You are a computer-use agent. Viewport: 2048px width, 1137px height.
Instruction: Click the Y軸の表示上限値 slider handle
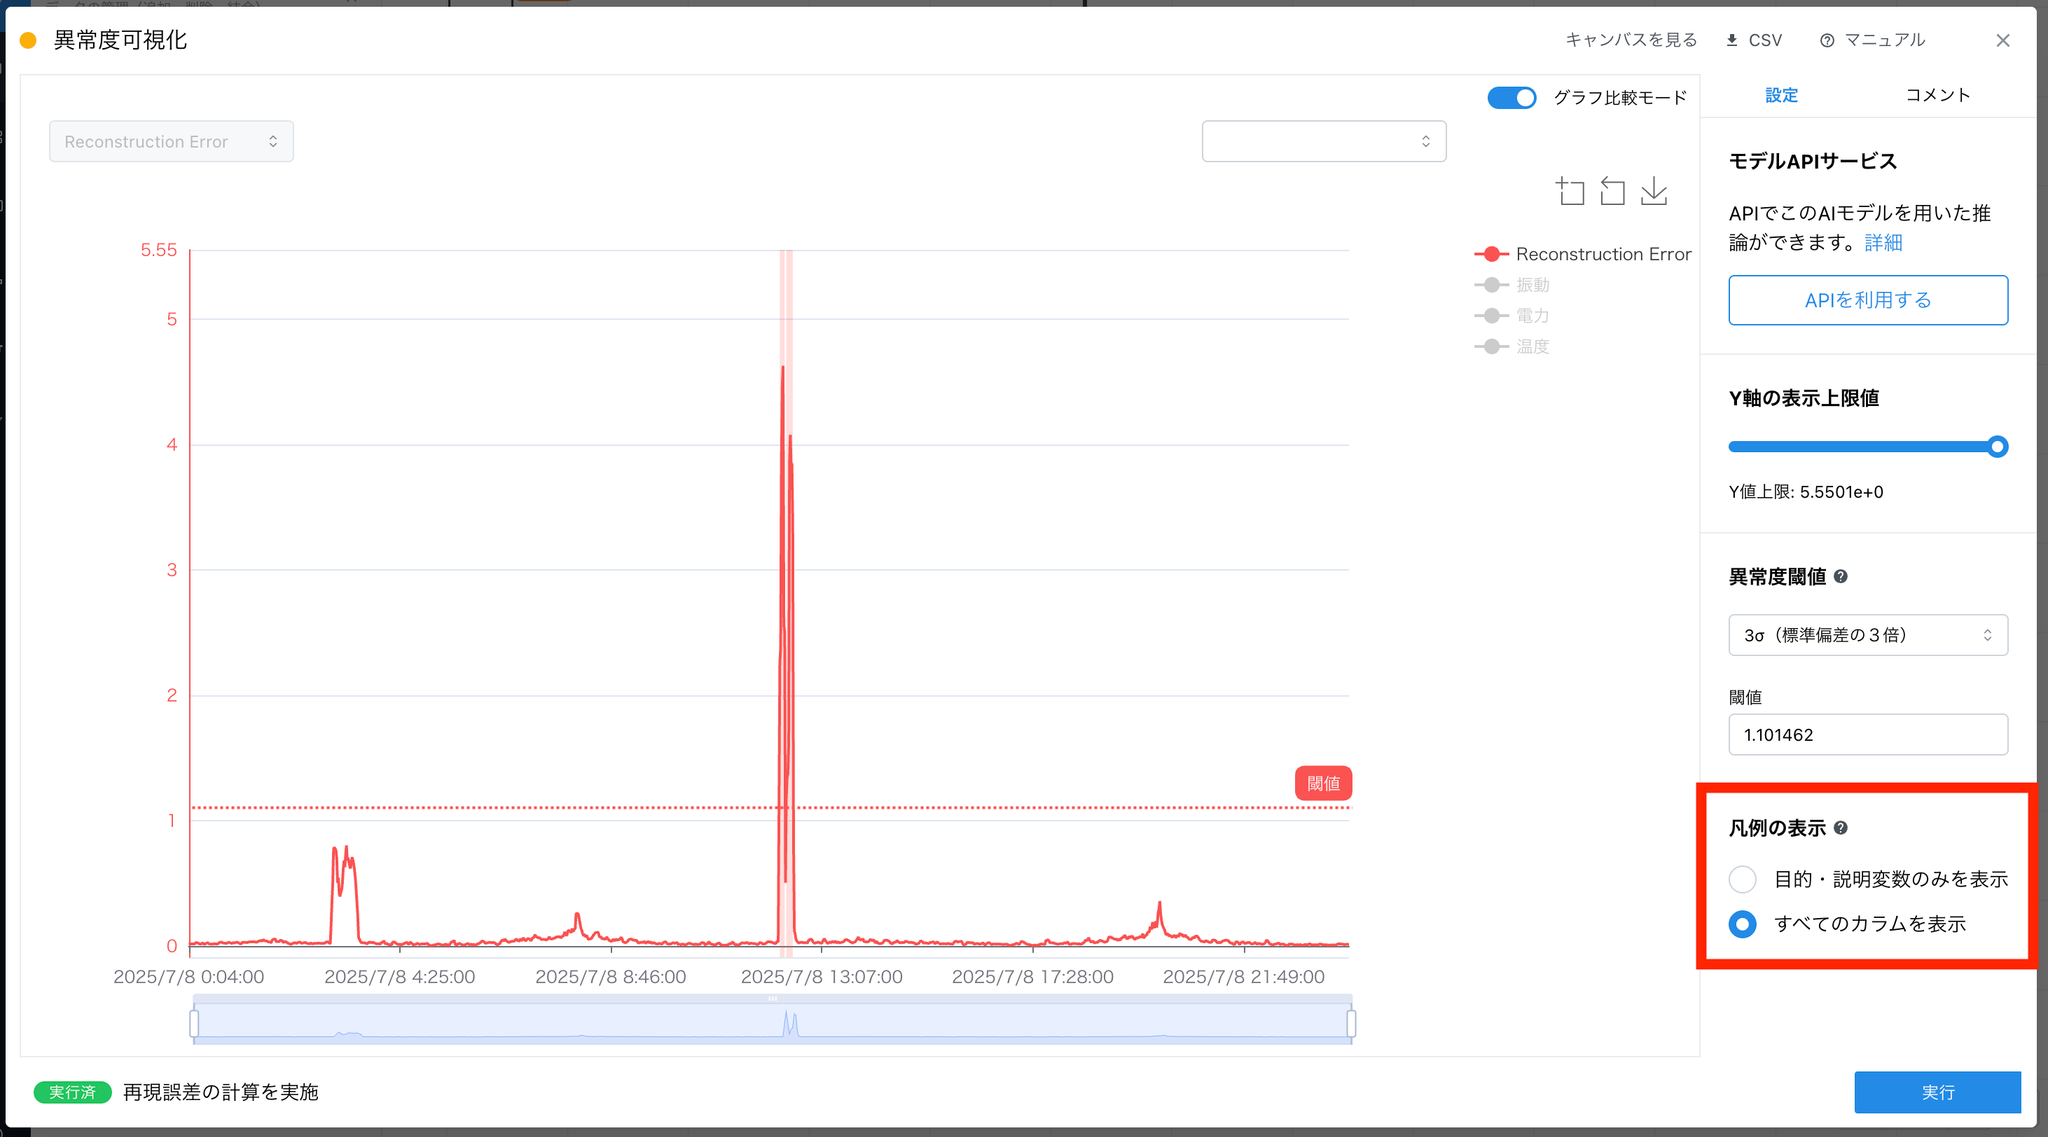tap(1997, 447)
